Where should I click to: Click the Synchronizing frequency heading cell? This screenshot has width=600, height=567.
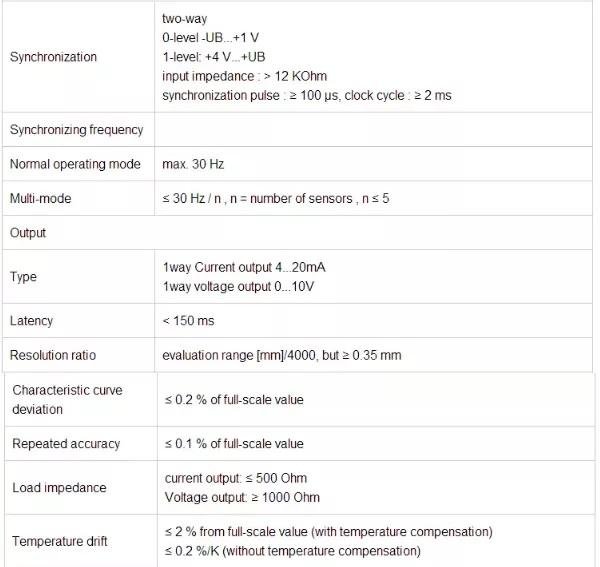click(x=76, y=129)
